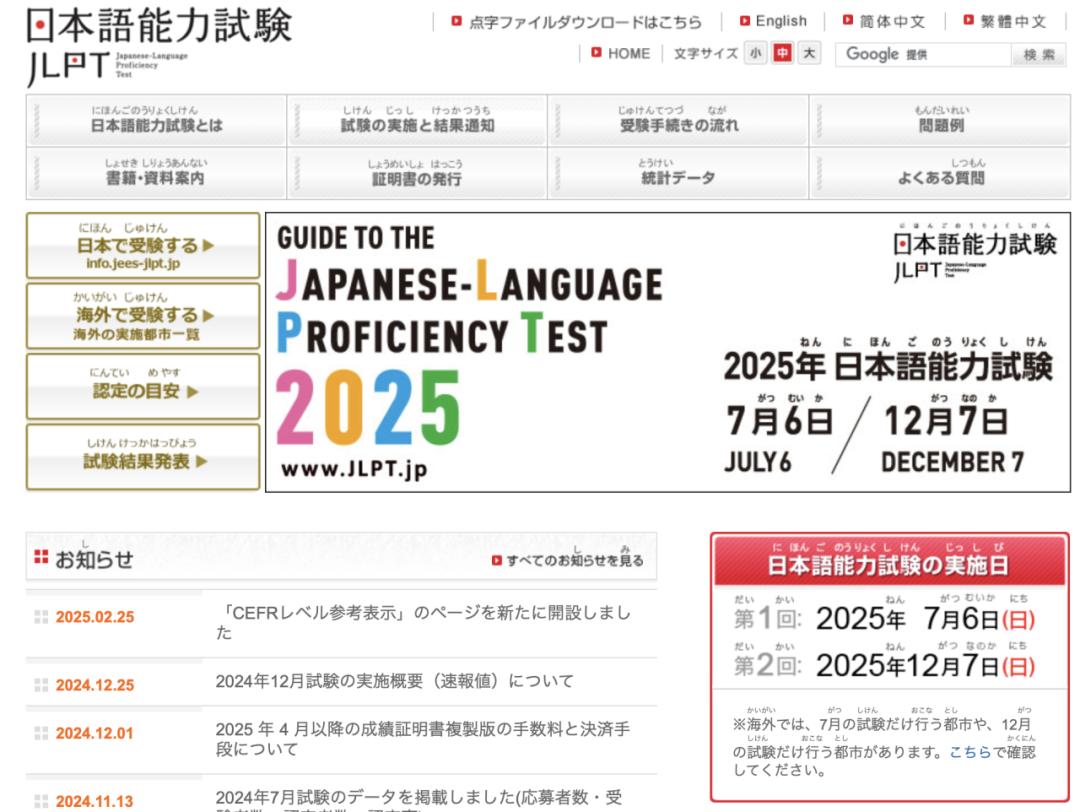Click the date 2025.02.25
This screenshot has height=812, width=1080.
coord(95,617)
